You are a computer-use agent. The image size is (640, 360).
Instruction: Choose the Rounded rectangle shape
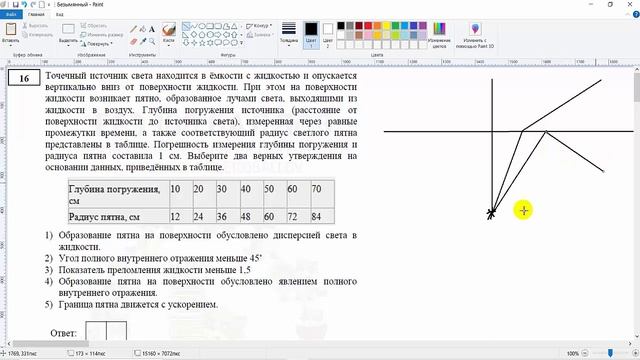[218, 26]
